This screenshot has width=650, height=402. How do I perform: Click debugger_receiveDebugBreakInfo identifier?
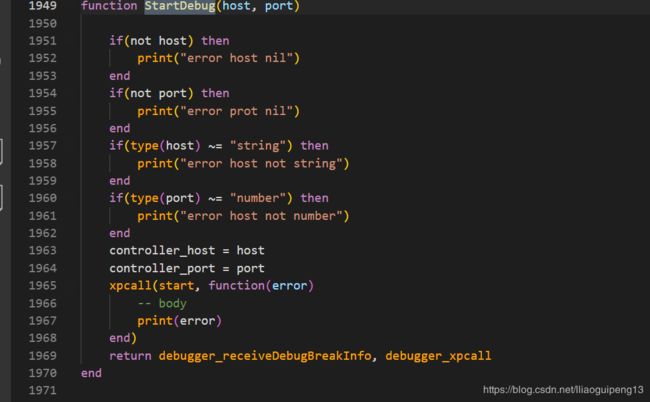click(x=265, y=356)
